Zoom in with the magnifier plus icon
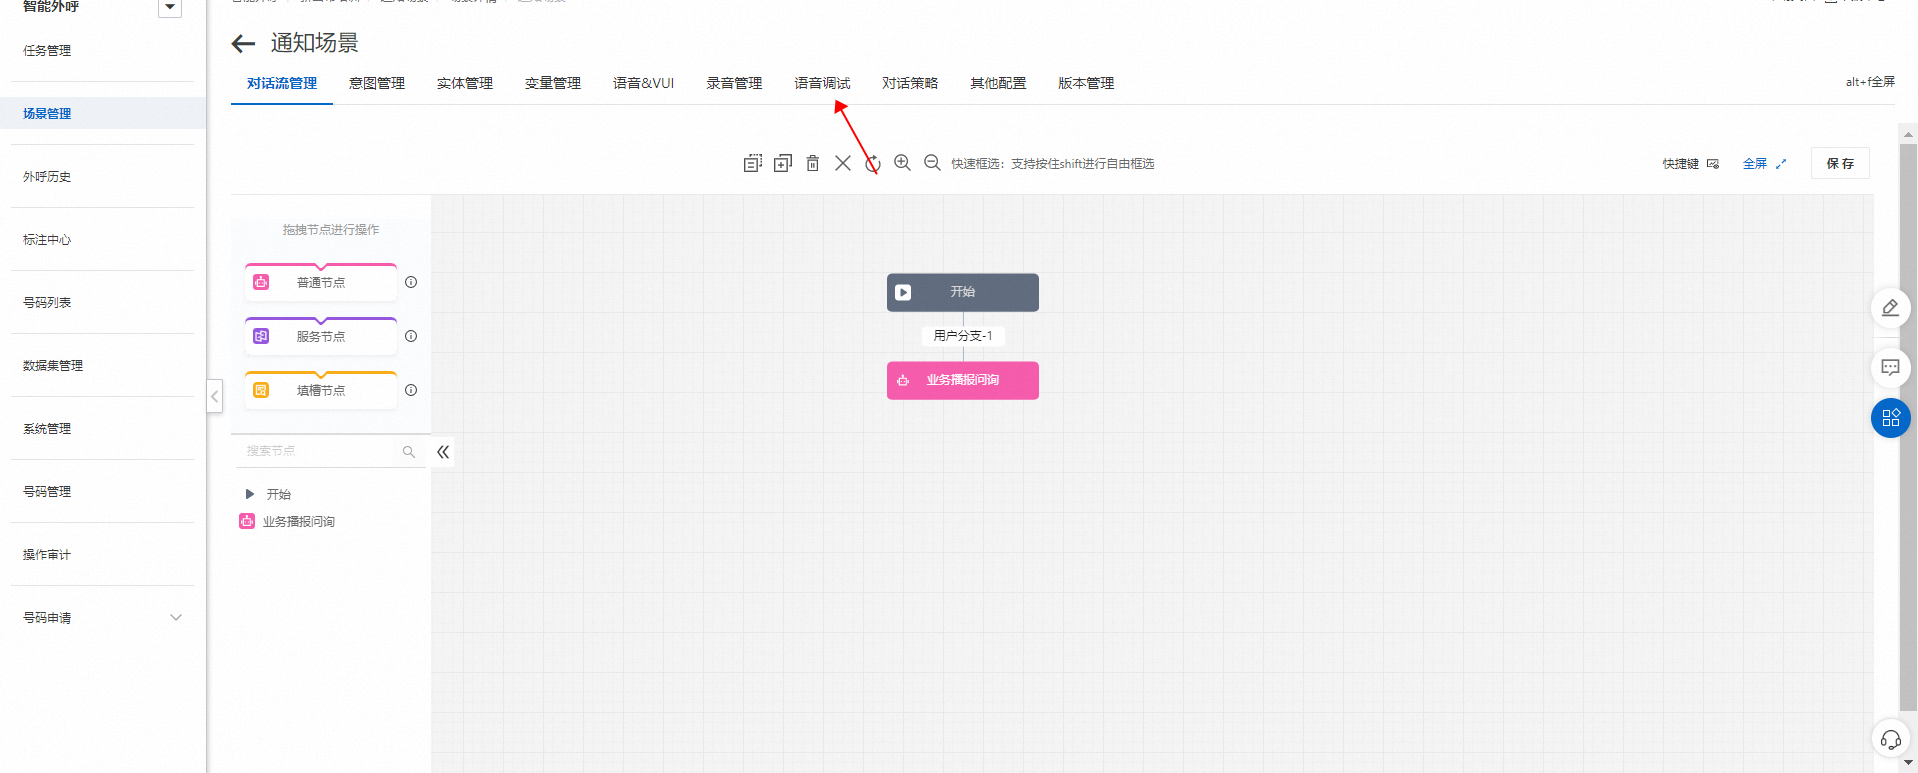The image size is (1918, 773). (x=902, y=163)
